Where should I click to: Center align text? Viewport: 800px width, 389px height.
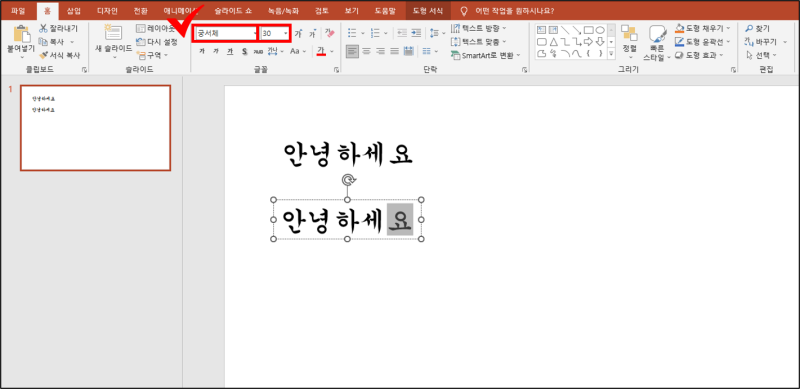pyautogui.click(x=366, y=51)
